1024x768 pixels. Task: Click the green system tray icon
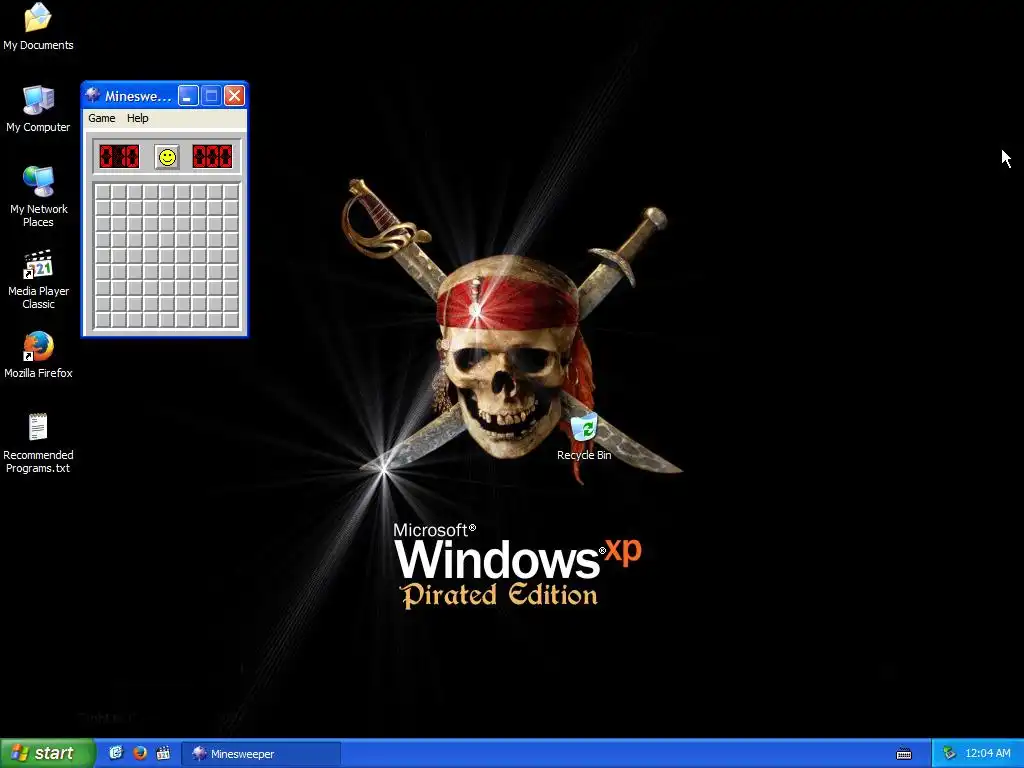coord(949,753)
